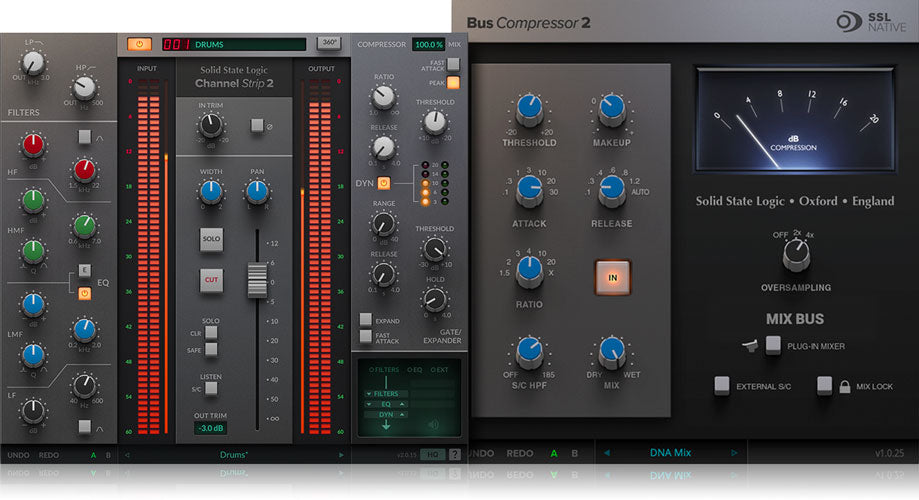Click the speaker icon in routing display
Screen dimensions: 919x500
coord(433,424)
